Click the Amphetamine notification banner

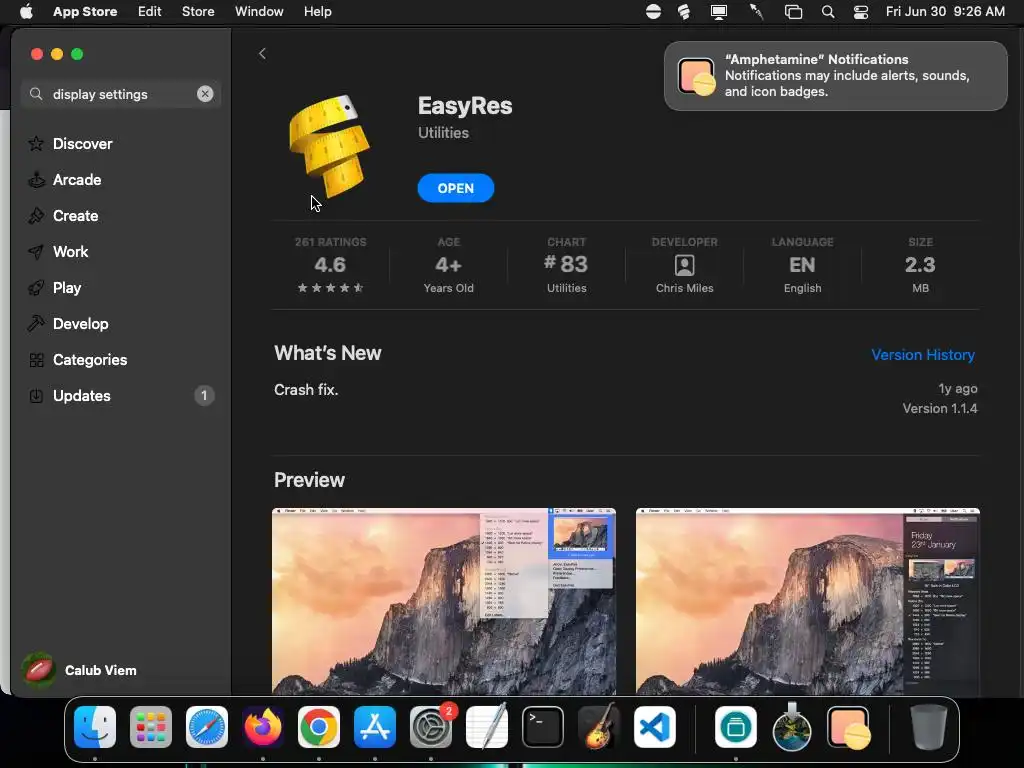tap(835, 76)
